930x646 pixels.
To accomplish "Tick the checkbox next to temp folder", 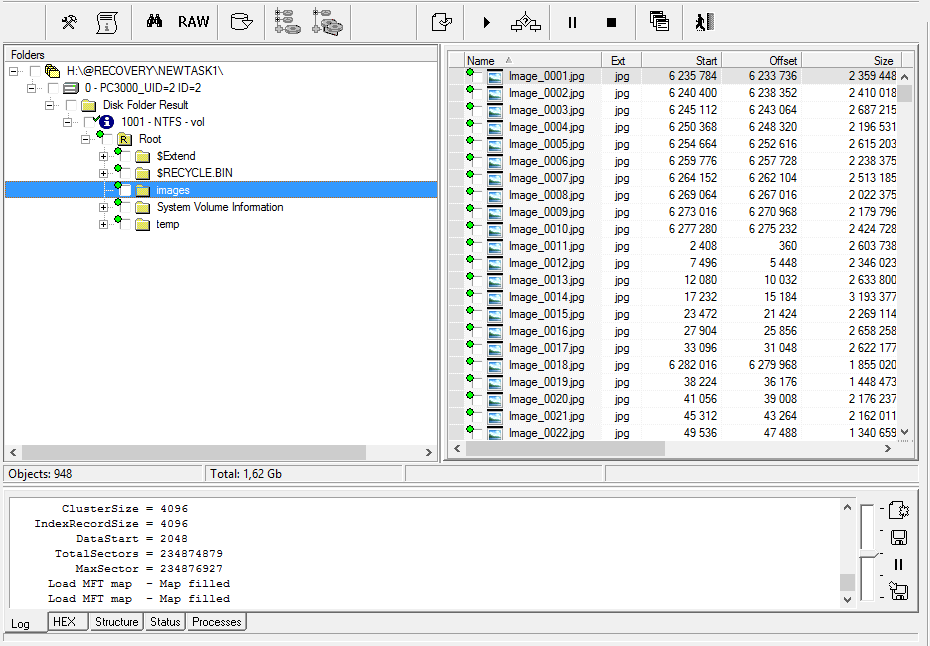I will coord(125,224).
